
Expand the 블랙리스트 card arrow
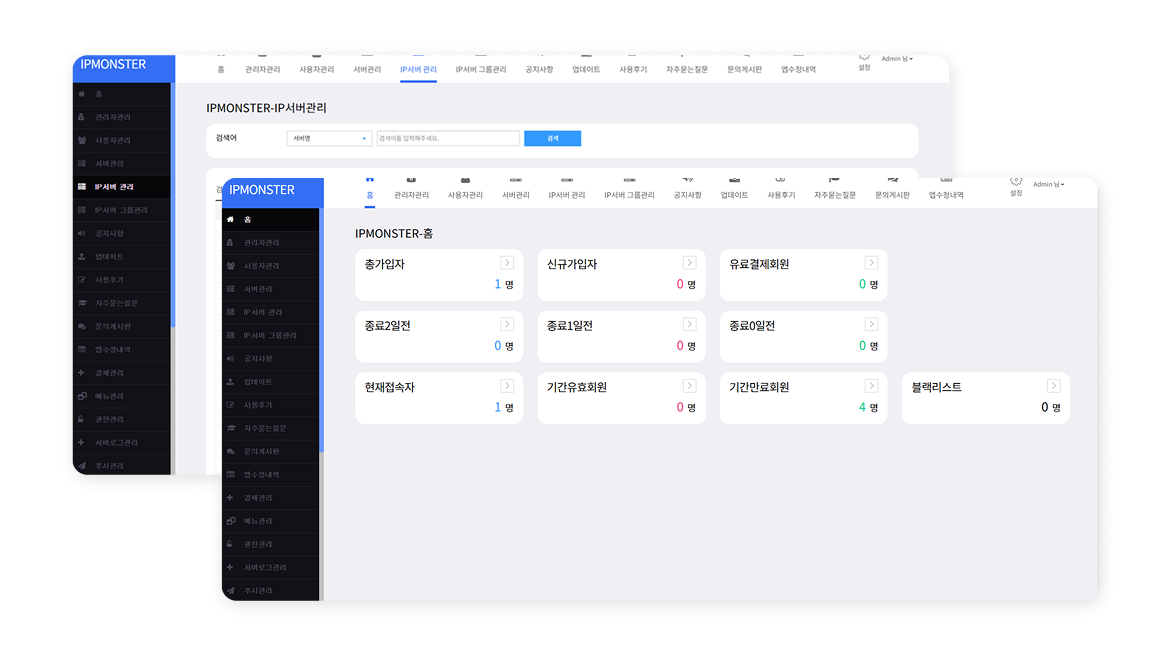coord(1054,386)
